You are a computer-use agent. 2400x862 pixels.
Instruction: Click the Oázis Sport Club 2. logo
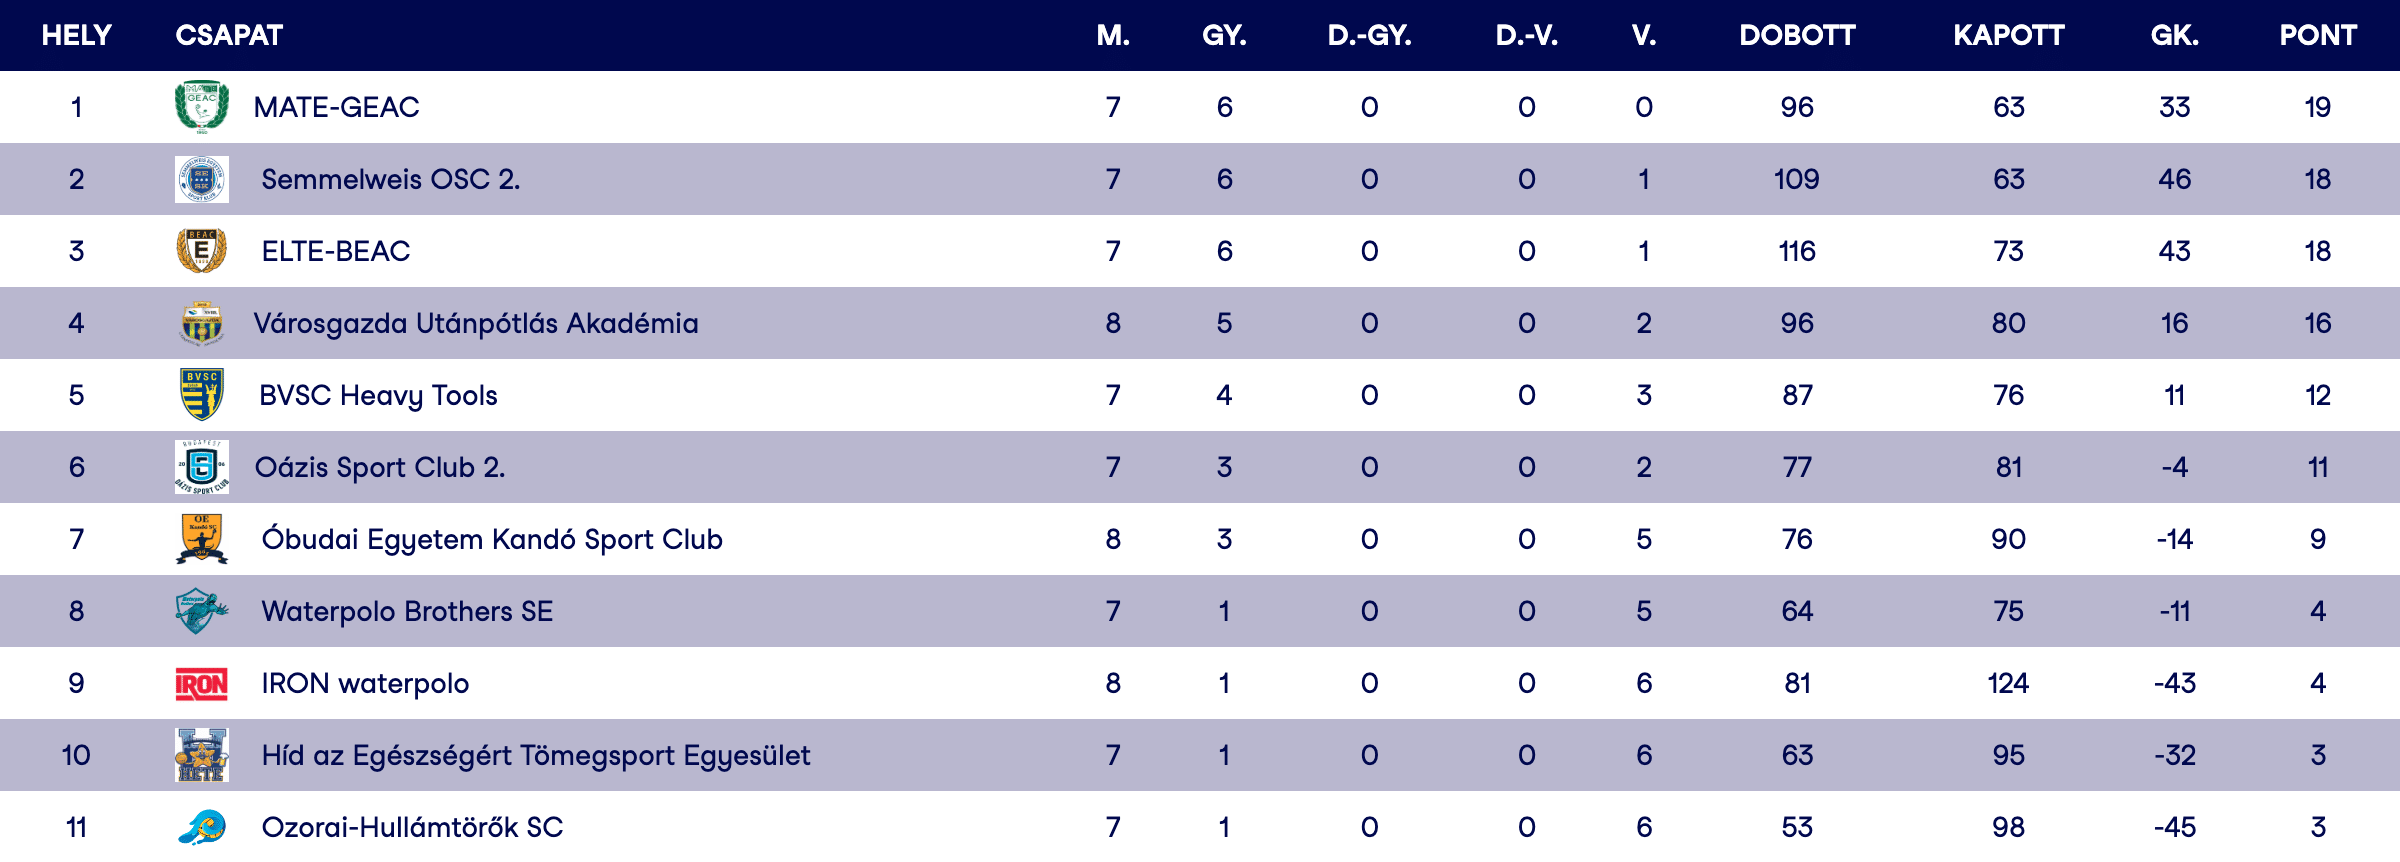(x=202, y=467)
